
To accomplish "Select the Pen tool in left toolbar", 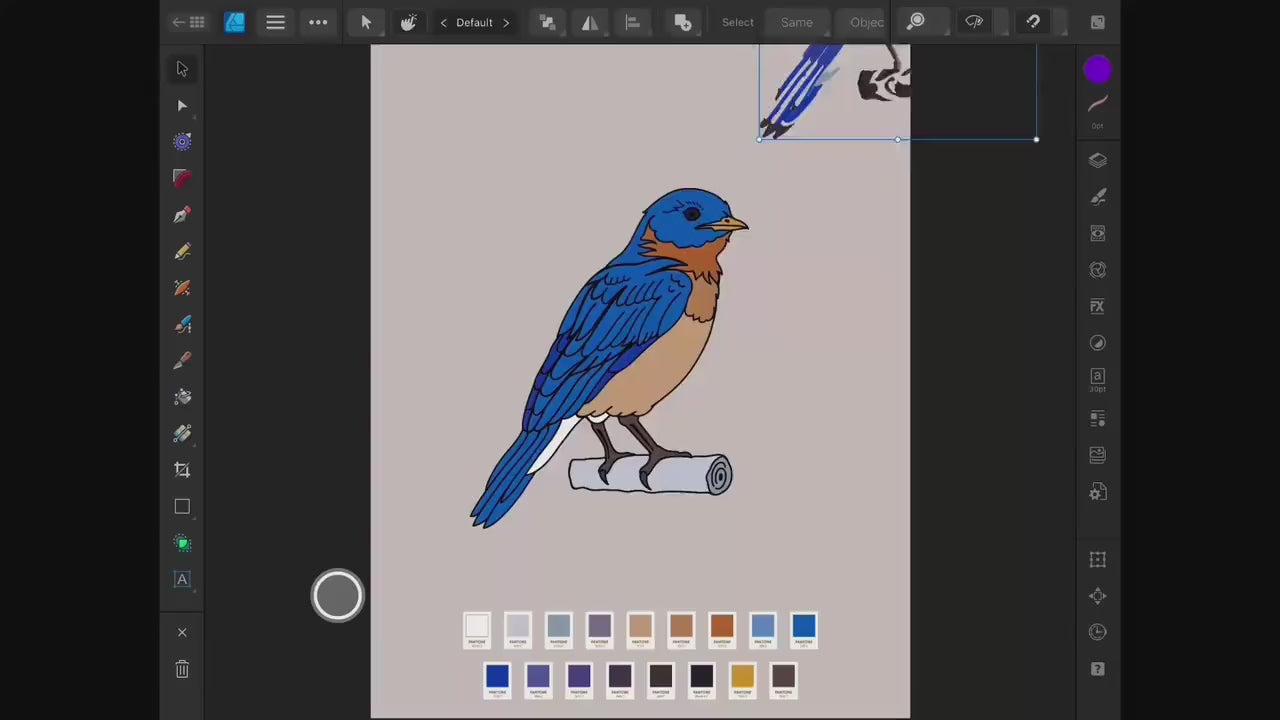I will coord(182,215).
